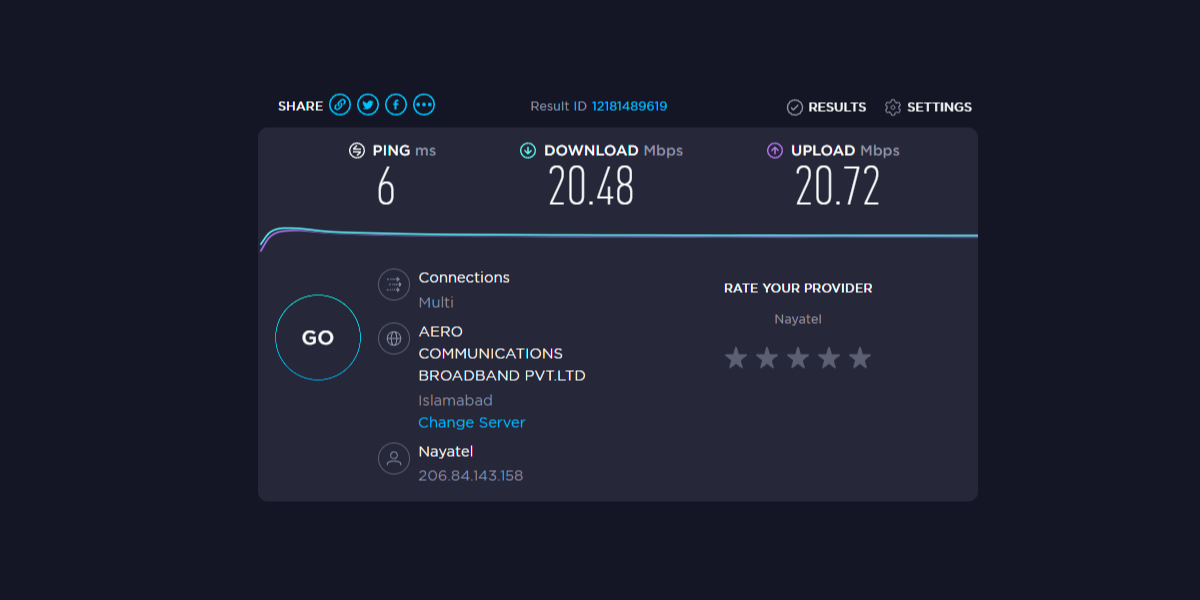Click the ping value 6
The image size is (1200, 600).
click(386, 186)
